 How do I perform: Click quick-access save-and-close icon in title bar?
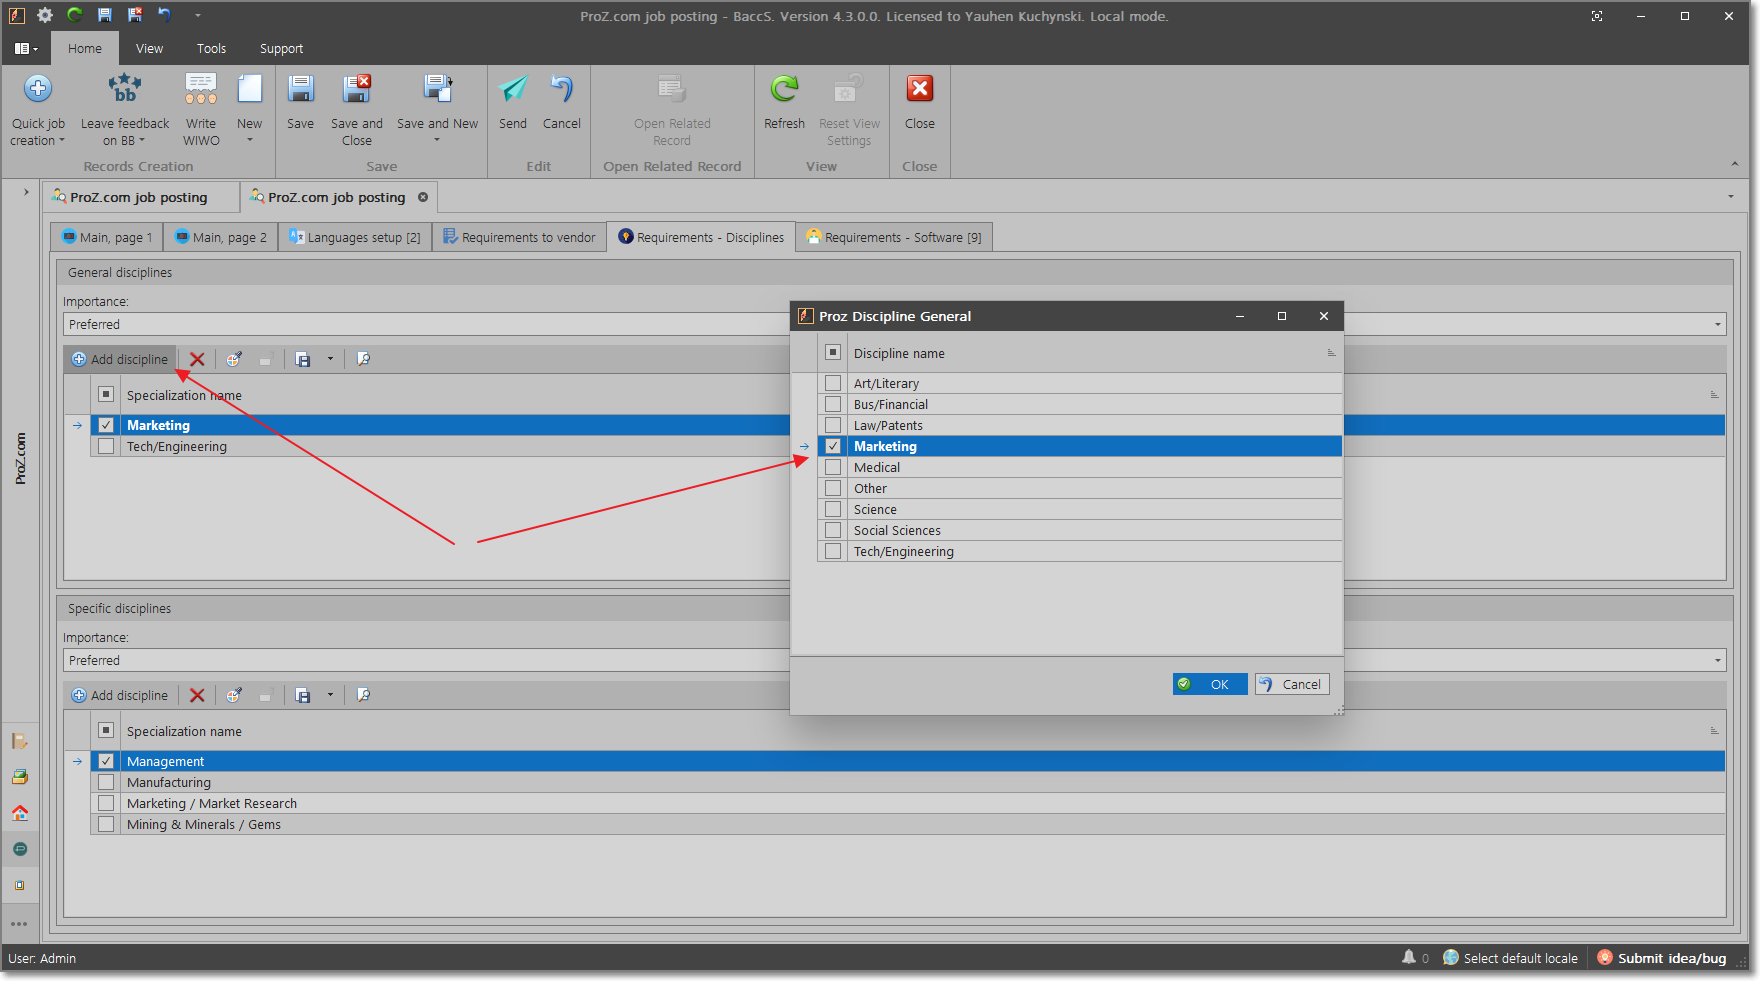tap(135, 15)
